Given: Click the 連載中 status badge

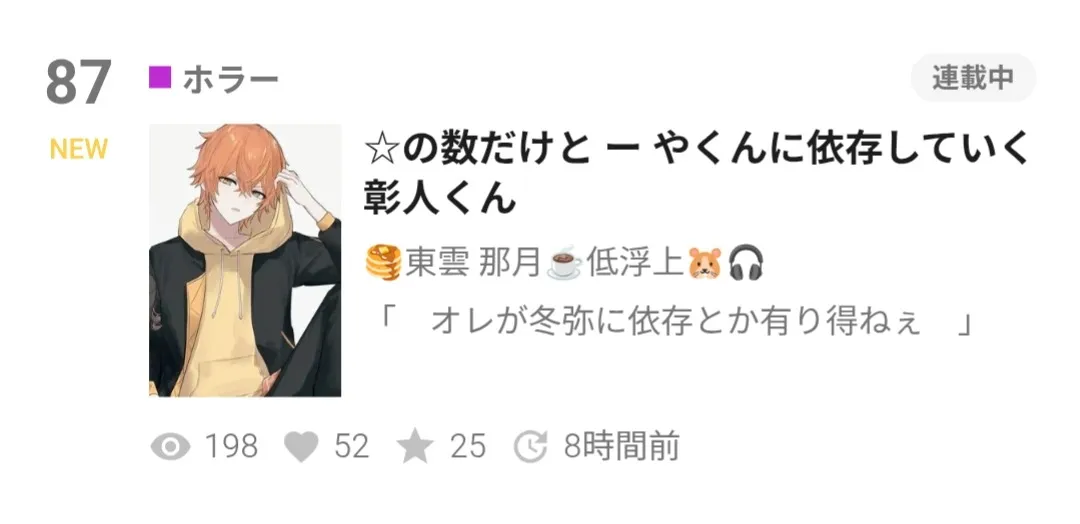Looking at the screenshot, I should [x=973, y=78].
